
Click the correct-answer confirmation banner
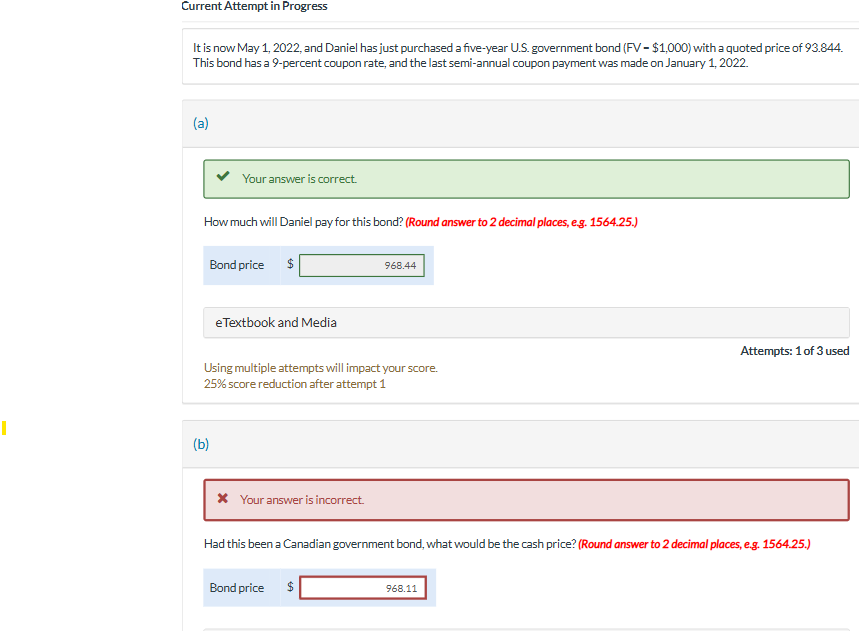[x=525, y=178]
